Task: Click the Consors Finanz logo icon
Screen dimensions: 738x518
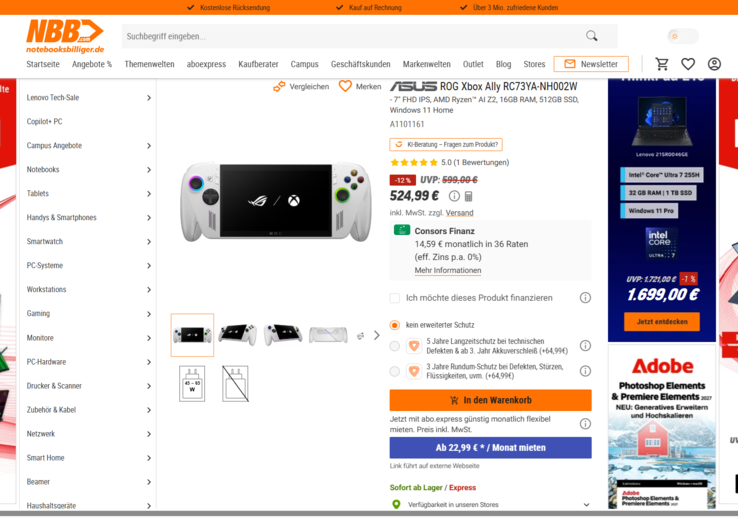Action: 401,230
